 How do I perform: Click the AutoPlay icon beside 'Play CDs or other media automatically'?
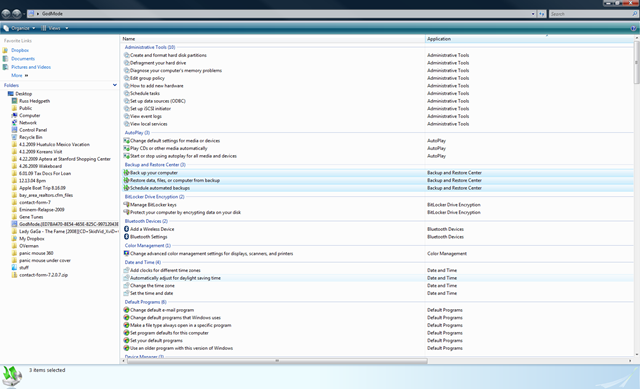[127, 148]
